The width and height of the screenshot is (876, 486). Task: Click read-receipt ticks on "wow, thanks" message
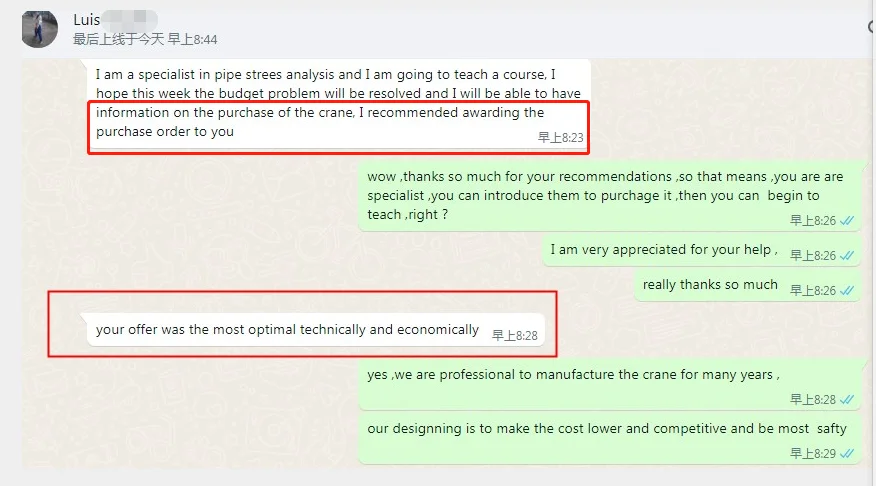pos(847,221)
